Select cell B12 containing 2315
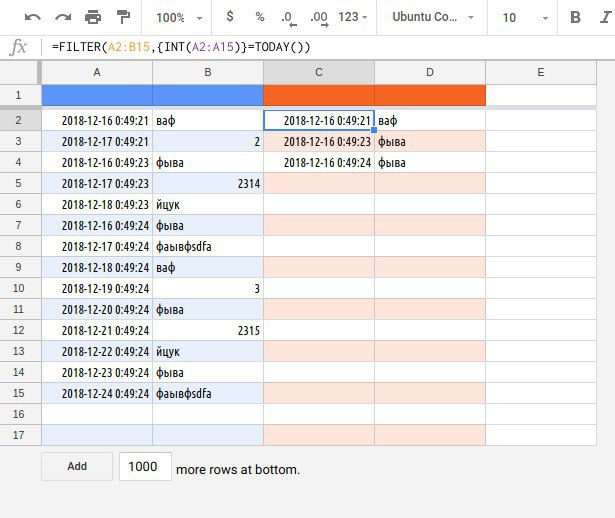This screenshot has height=518, width=615. pos(208,330)
